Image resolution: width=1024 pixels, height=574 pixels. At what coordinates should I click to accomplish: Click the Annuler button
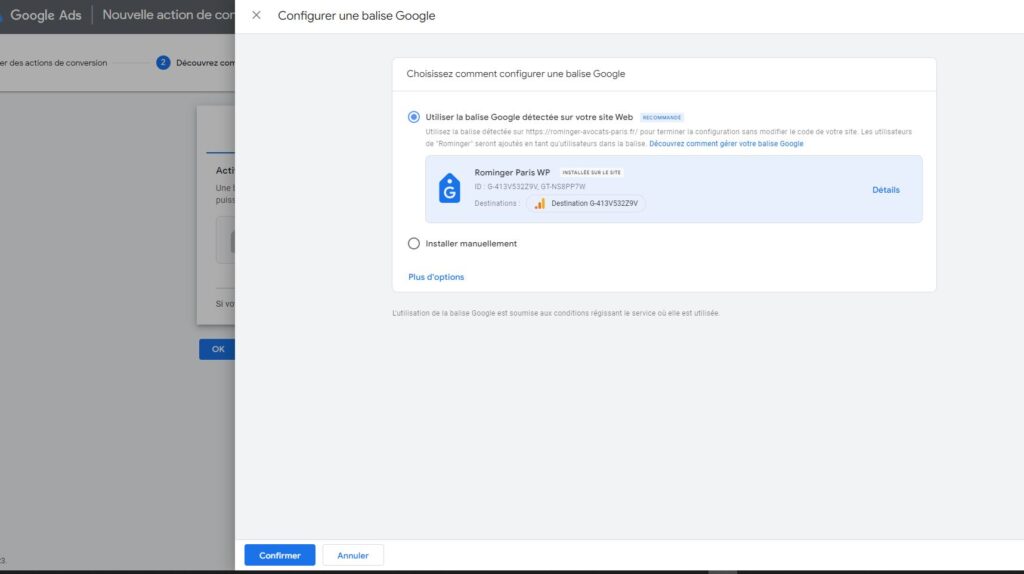point(353,555)
